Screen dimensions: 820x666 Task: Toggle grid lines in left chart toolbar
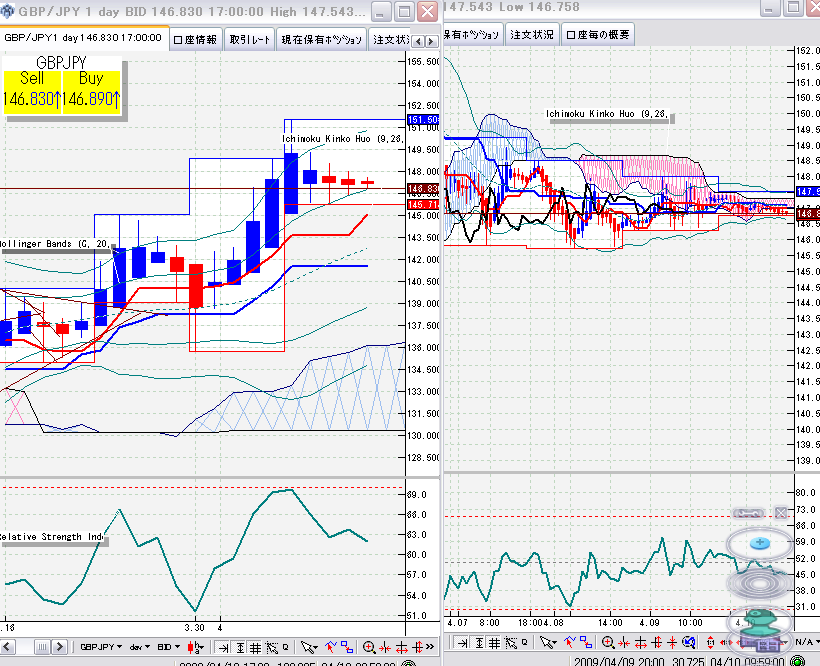coord(255,648)
